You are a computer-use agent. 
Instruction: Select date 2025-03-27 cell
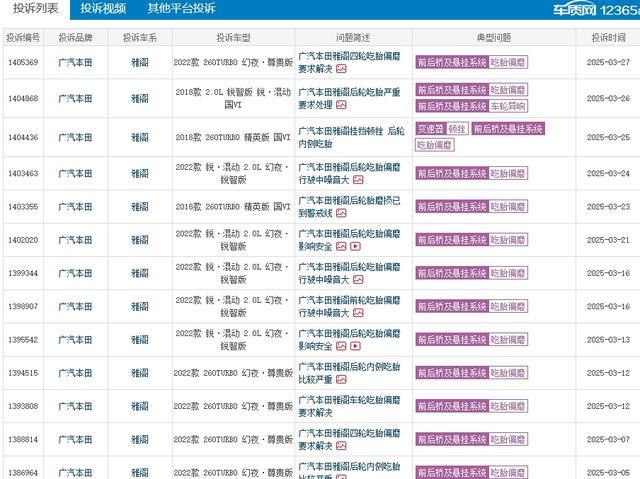click(609, 62)
